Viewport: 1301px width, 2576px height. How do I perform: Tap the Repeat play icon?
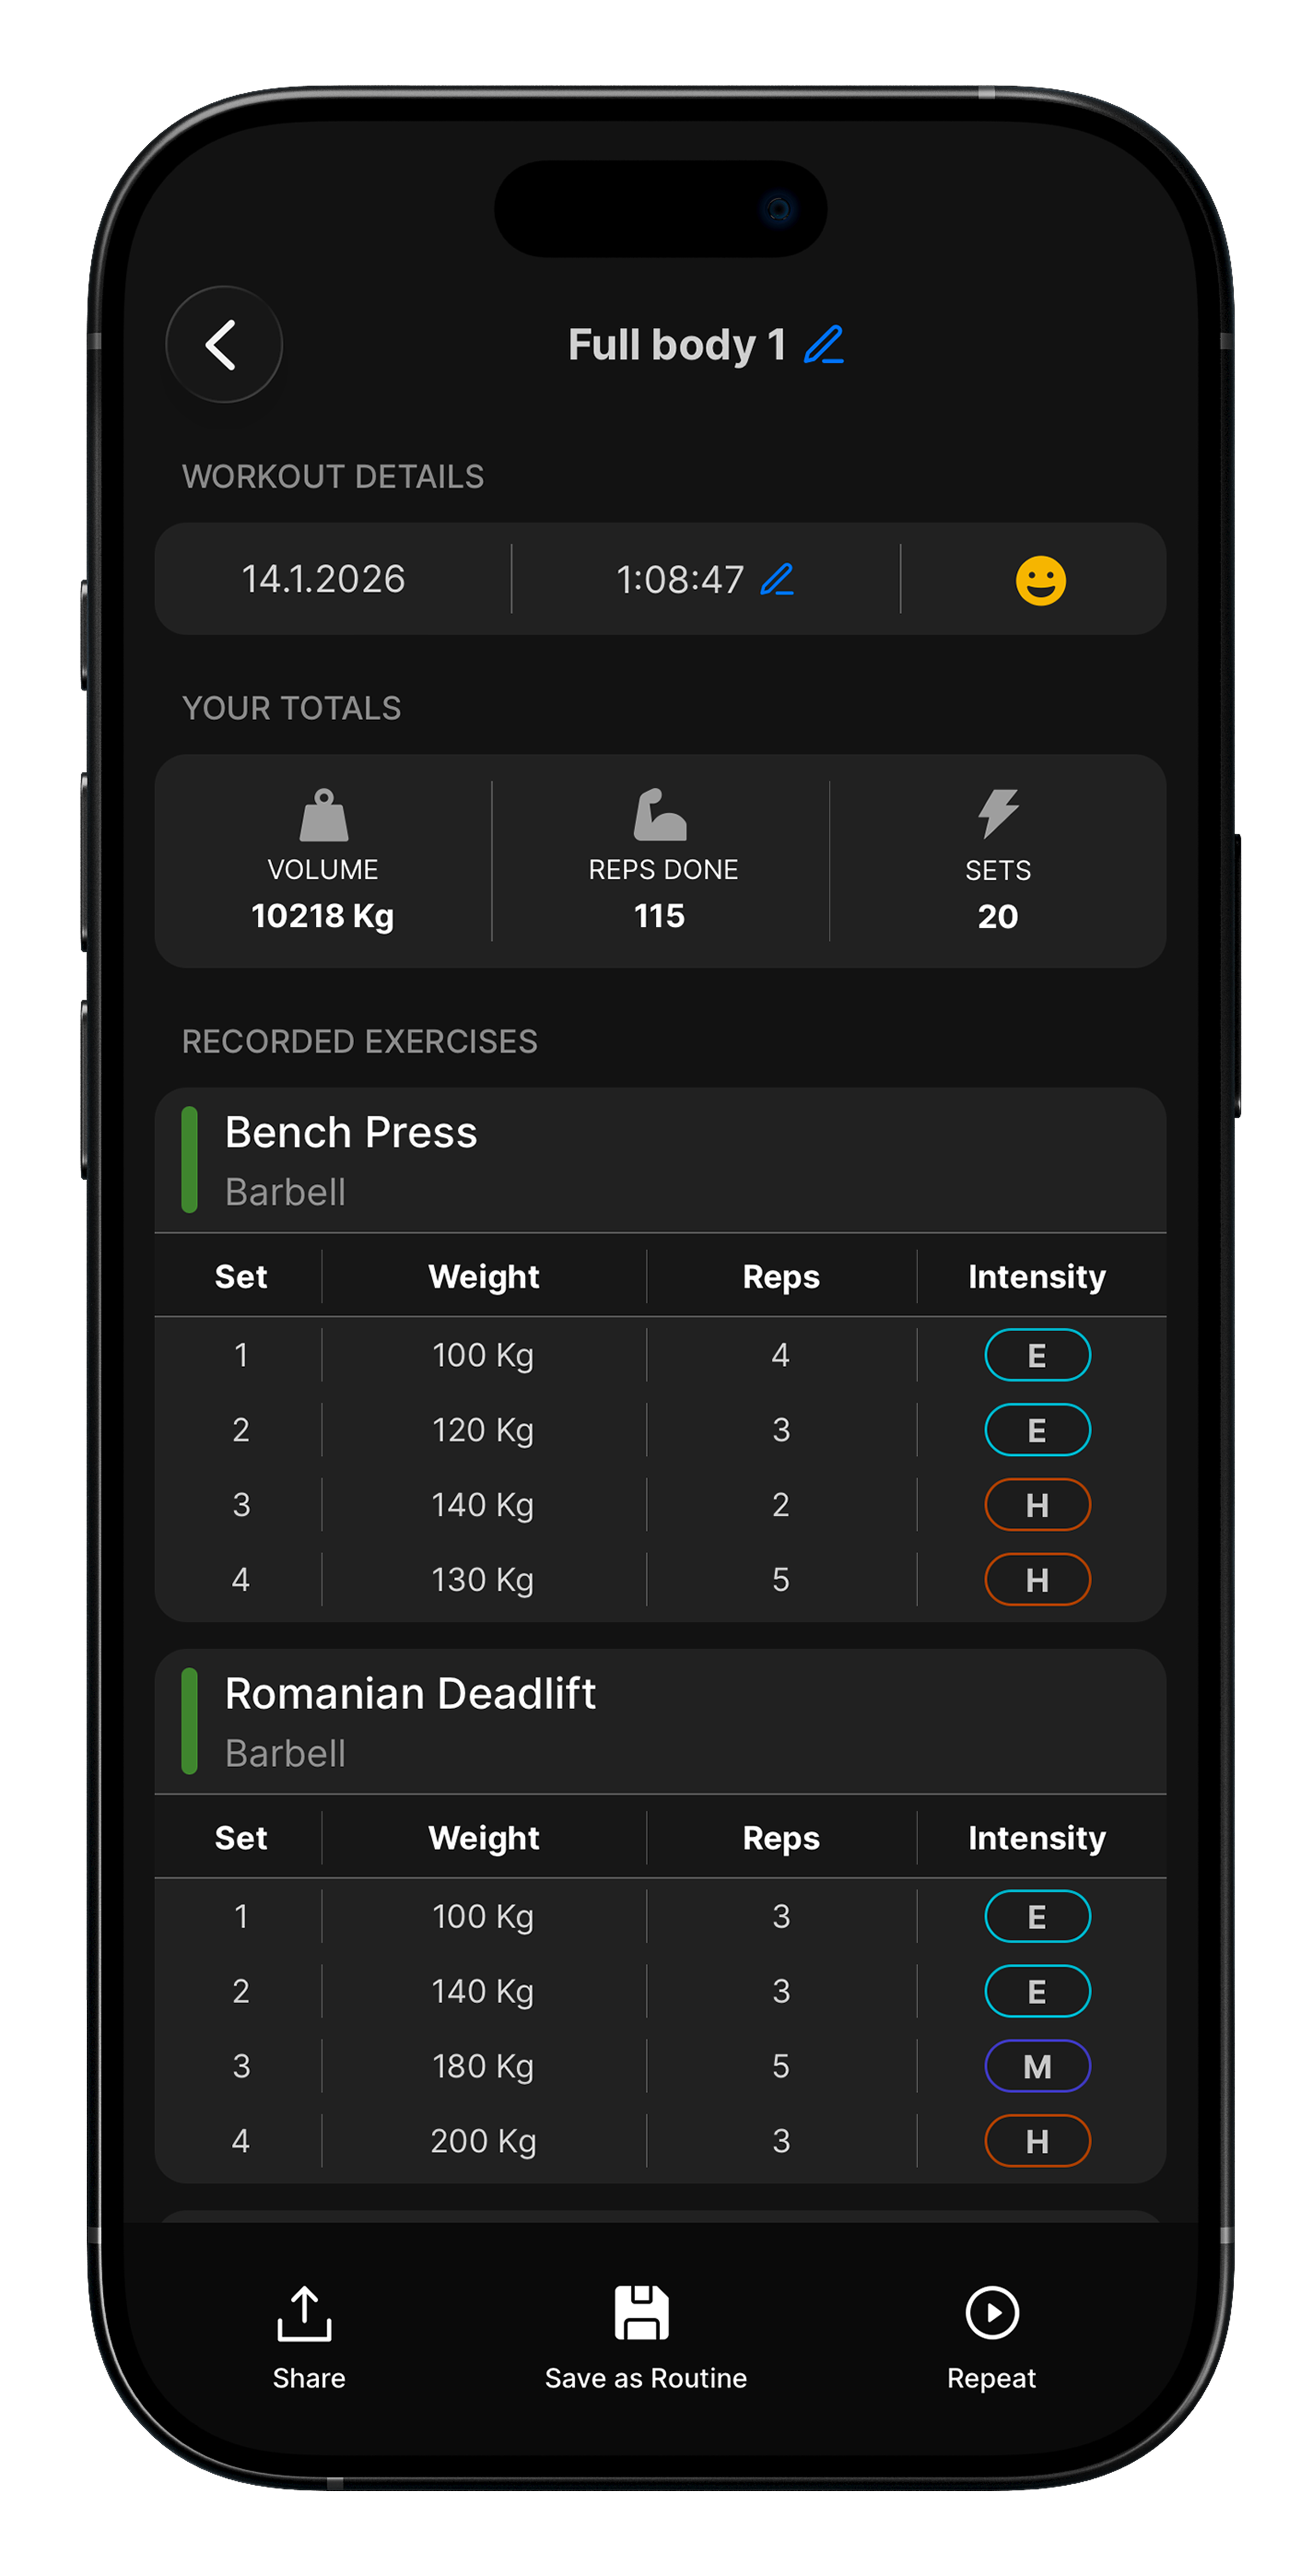point(991,2313)
